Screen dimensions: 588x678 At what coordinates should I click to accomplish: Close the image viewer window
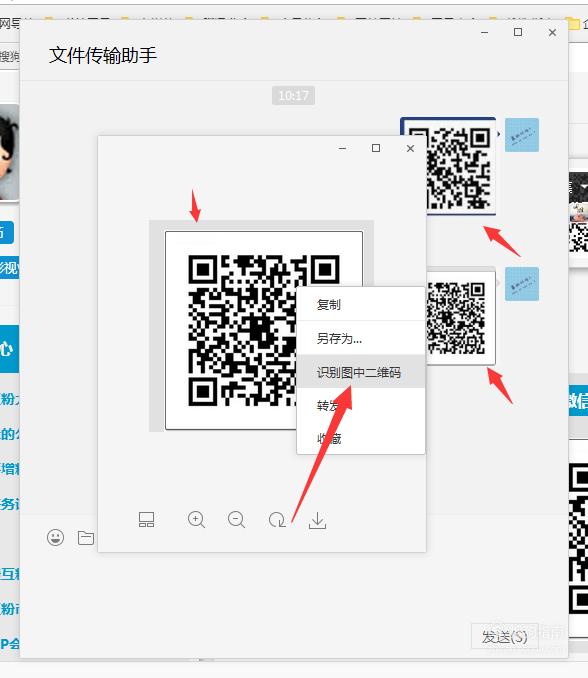click(410, 148)
